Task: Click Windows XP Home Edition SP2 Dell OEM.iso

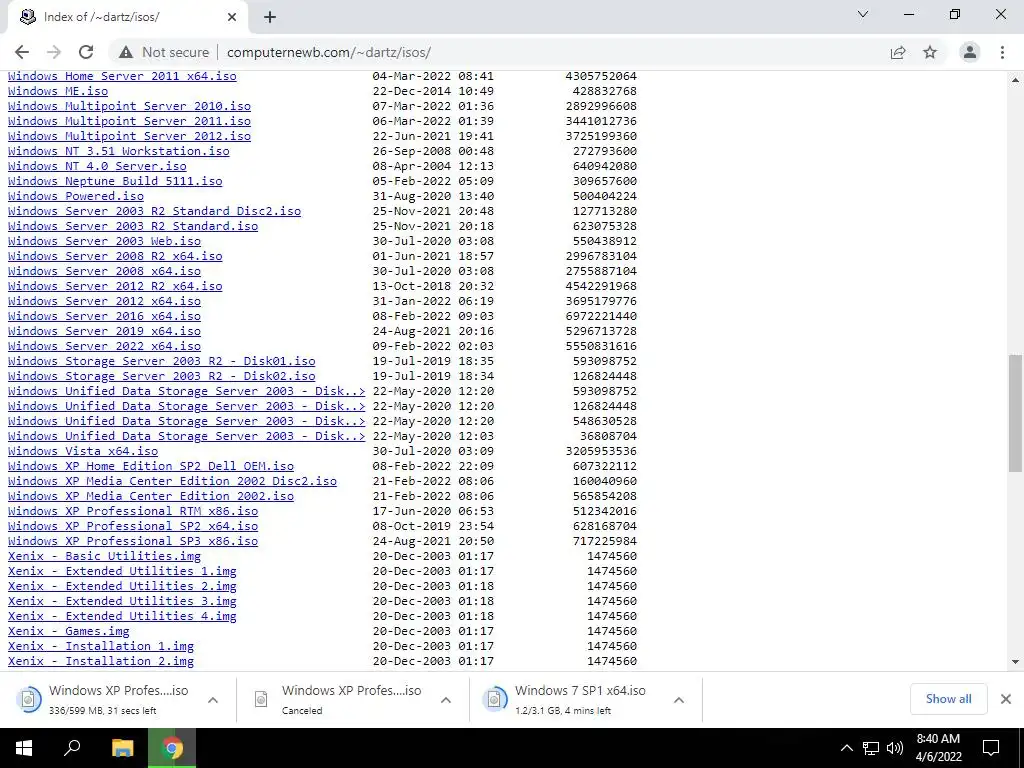Action: coord(151,466)
